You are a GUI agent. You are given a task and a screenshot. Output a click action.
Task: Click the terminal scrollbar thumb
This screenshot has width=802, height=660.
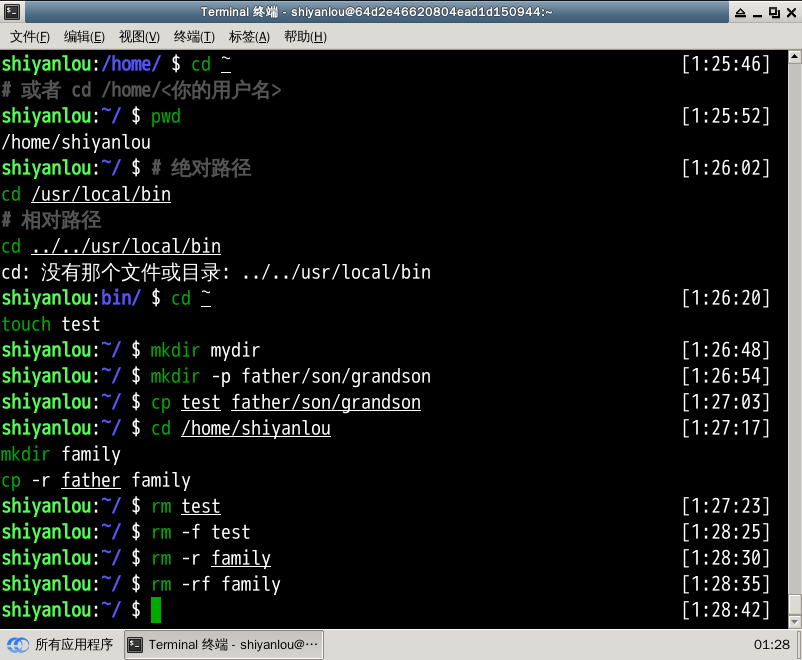pos(794,604)
